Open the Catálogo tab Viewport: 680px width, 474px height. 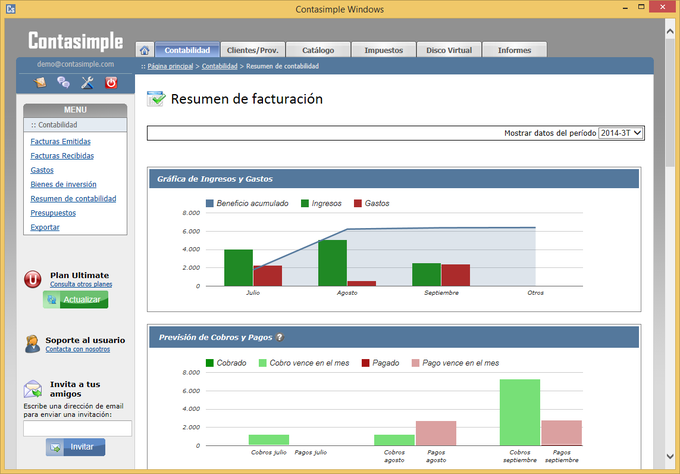tap(318, 50)
